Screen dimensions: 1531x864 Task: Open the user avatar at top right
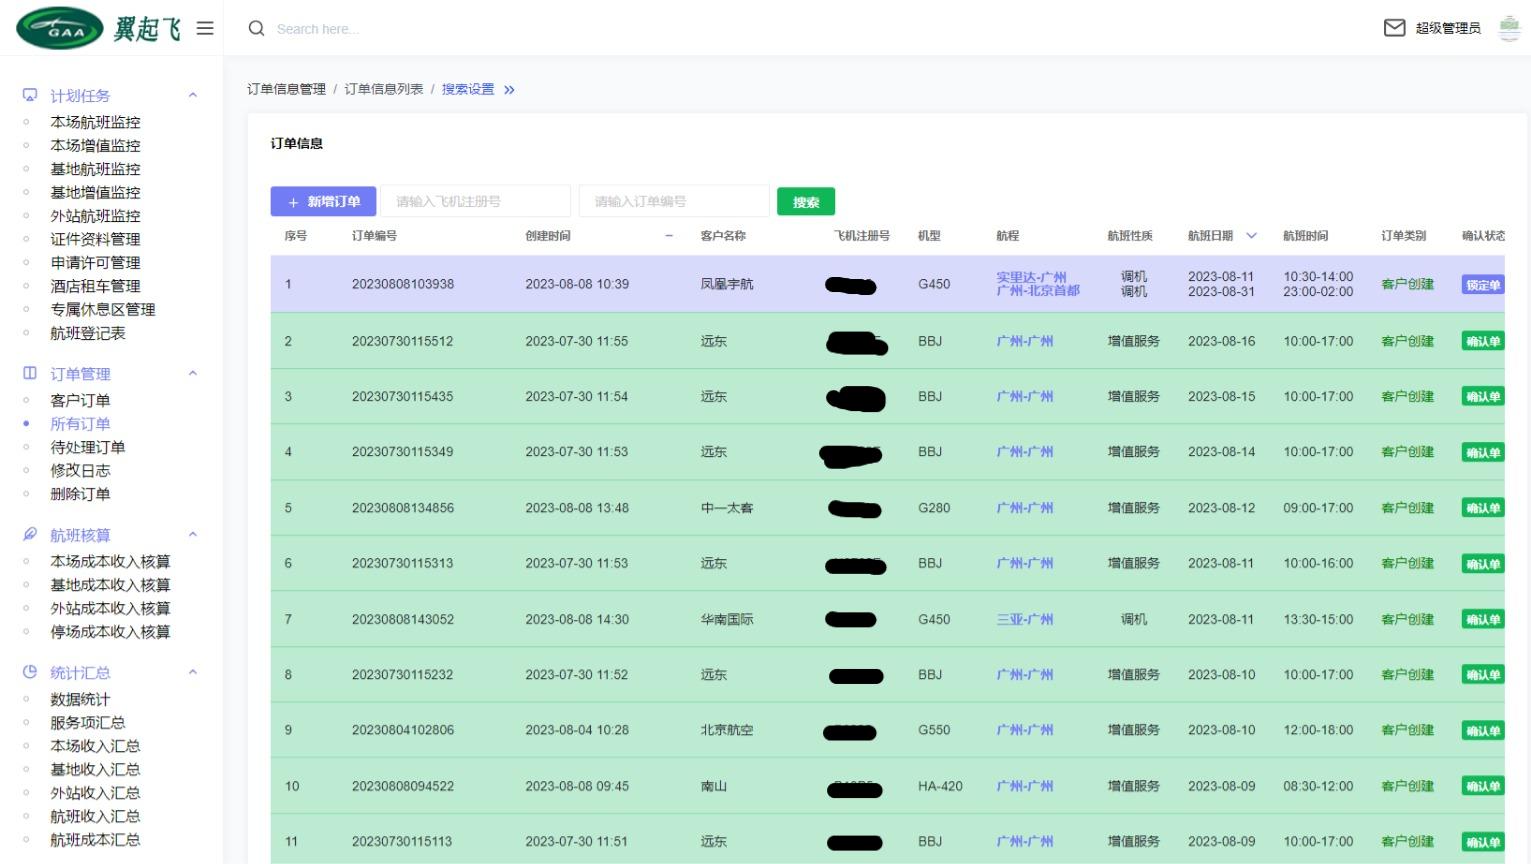pyautogui.click(x=1509, y=28)
